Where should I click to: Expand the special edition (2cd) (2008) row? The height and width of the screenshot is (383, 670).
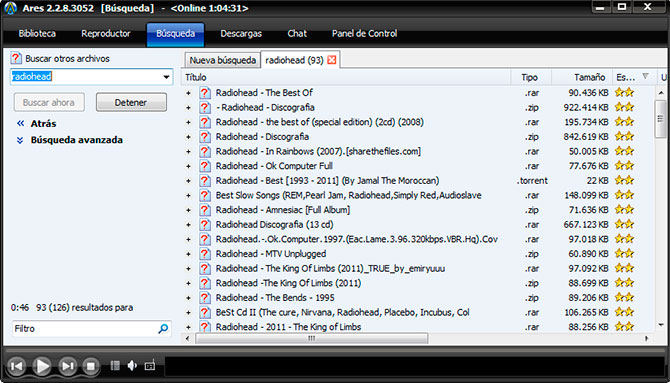(188, 123)
